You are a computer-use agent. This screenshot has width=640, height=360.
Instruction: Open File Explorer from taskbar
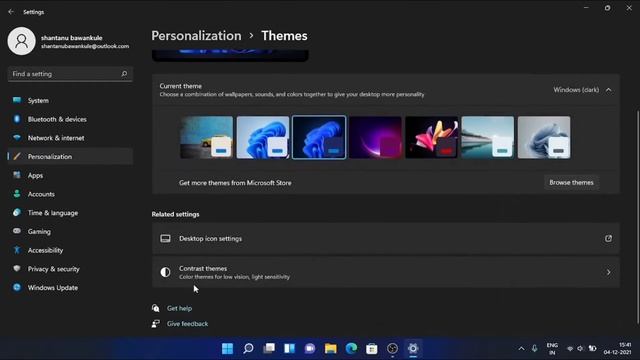pos(331,348)
